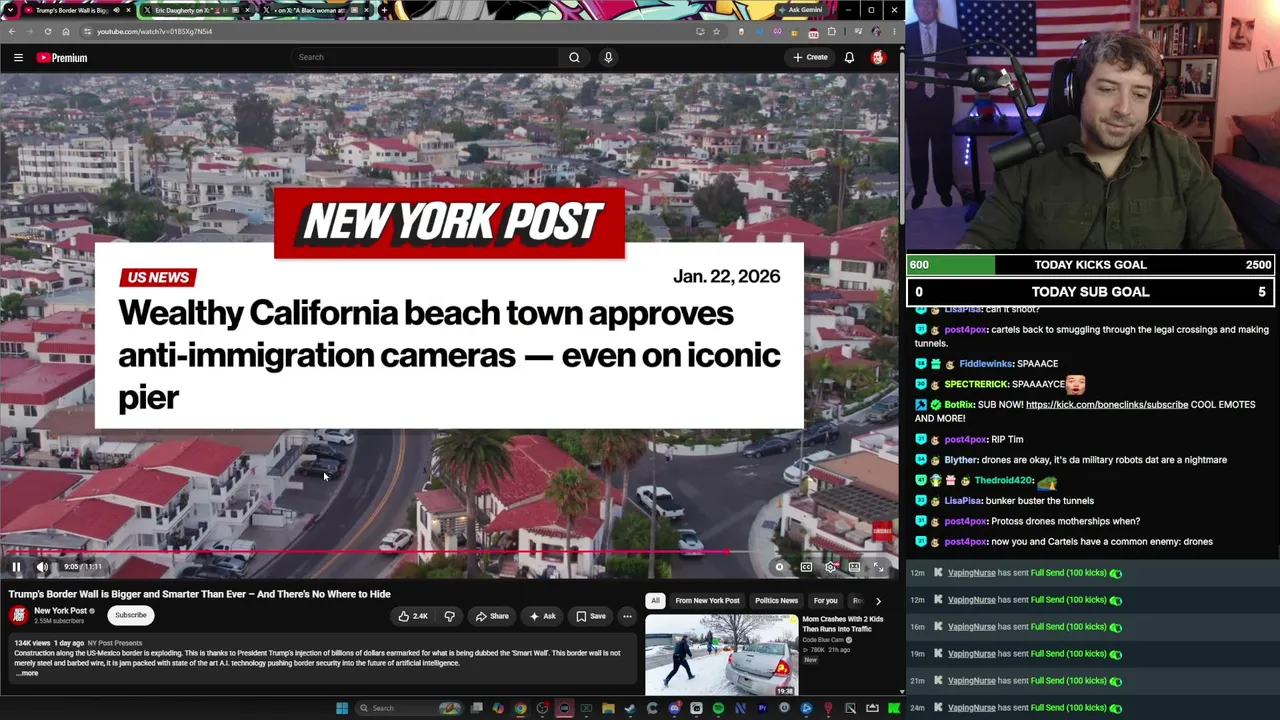Screen dimensions: 1280x720
Task: Open the Mom Crashes With 2 Kids thumbnail
Action: click(x=721, y=655)
